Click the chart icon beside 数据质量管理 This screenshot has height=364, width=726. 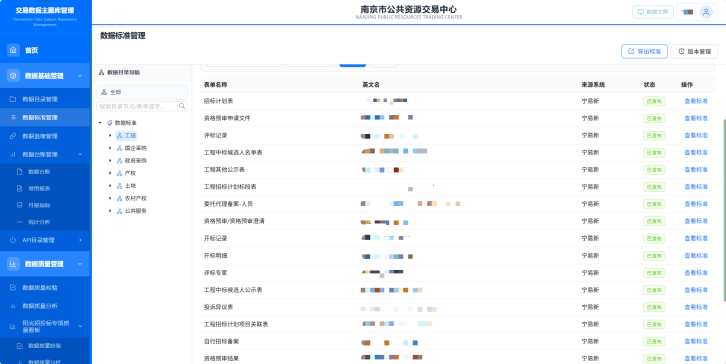pos(13,264)
